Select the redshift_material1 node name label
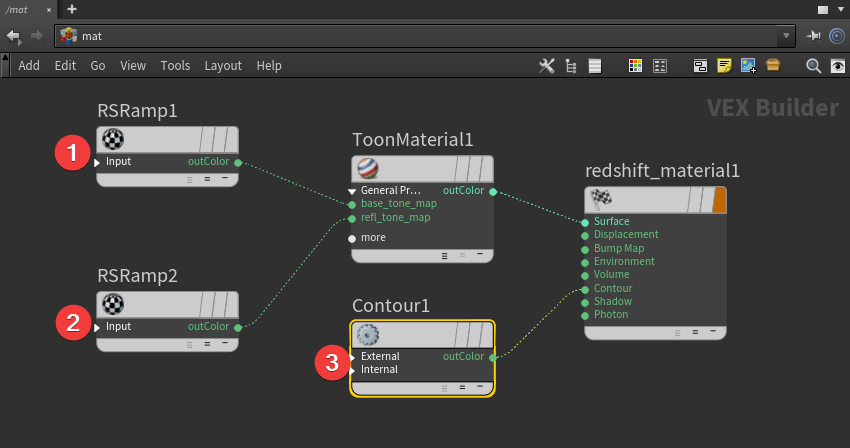850x448 pixels. 662,171
